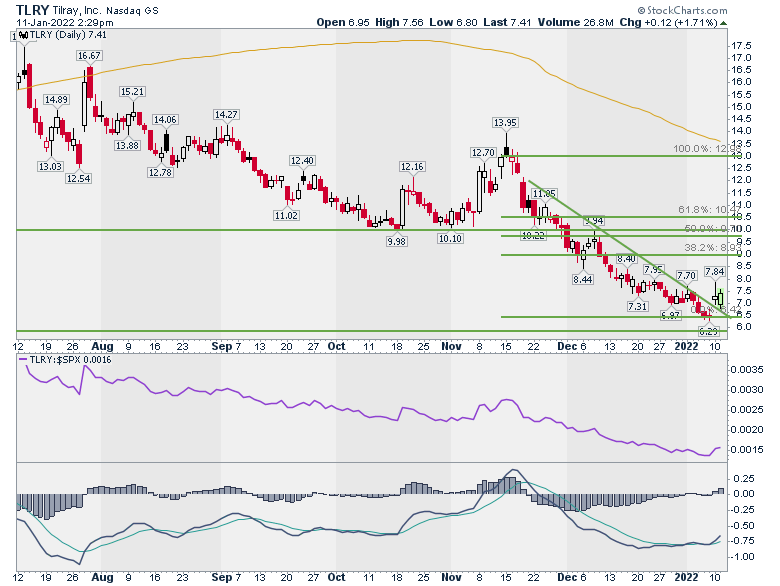Screen dimensions: 780x586
Task: Click the 12.40 price label
Action: [x=302, y=161]
